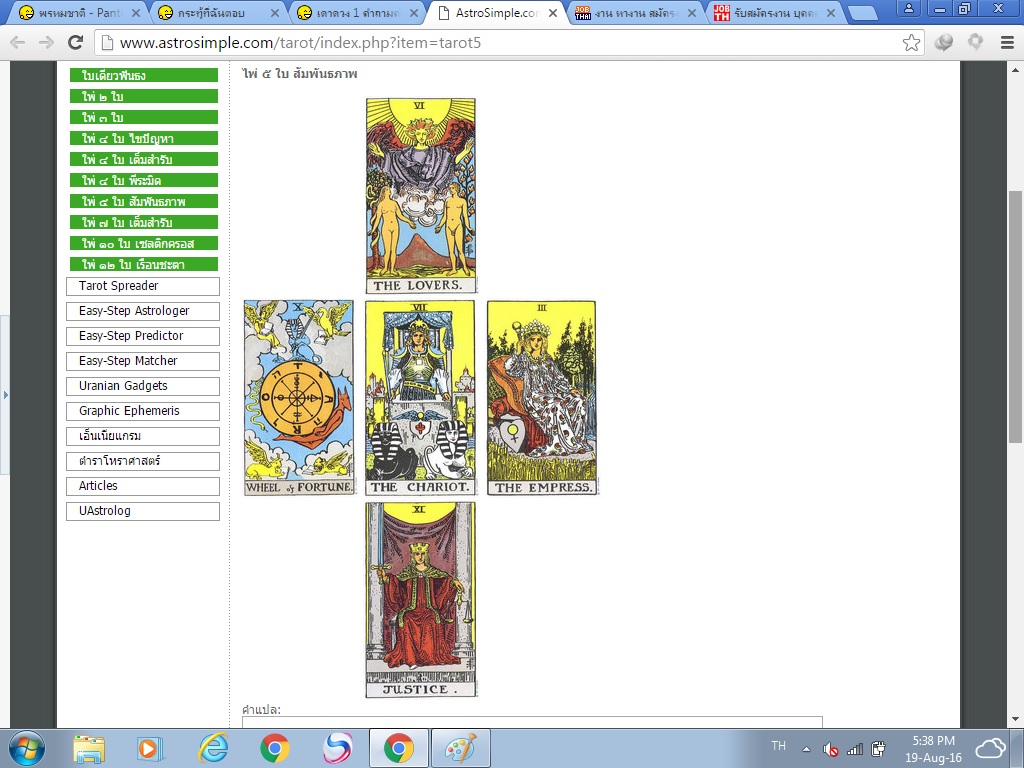Expand the left edge side-panel arrow
Image resolution: width=1024 pixels, height=768 pixels.
pyautogui.click(x=5, y=394)
